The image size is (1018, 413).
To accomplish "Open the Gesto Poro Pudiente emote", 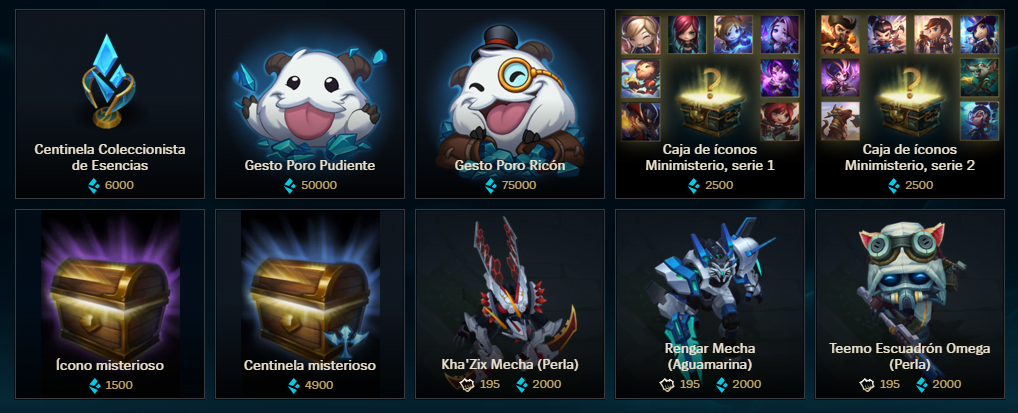I will [x=310, y=95].
